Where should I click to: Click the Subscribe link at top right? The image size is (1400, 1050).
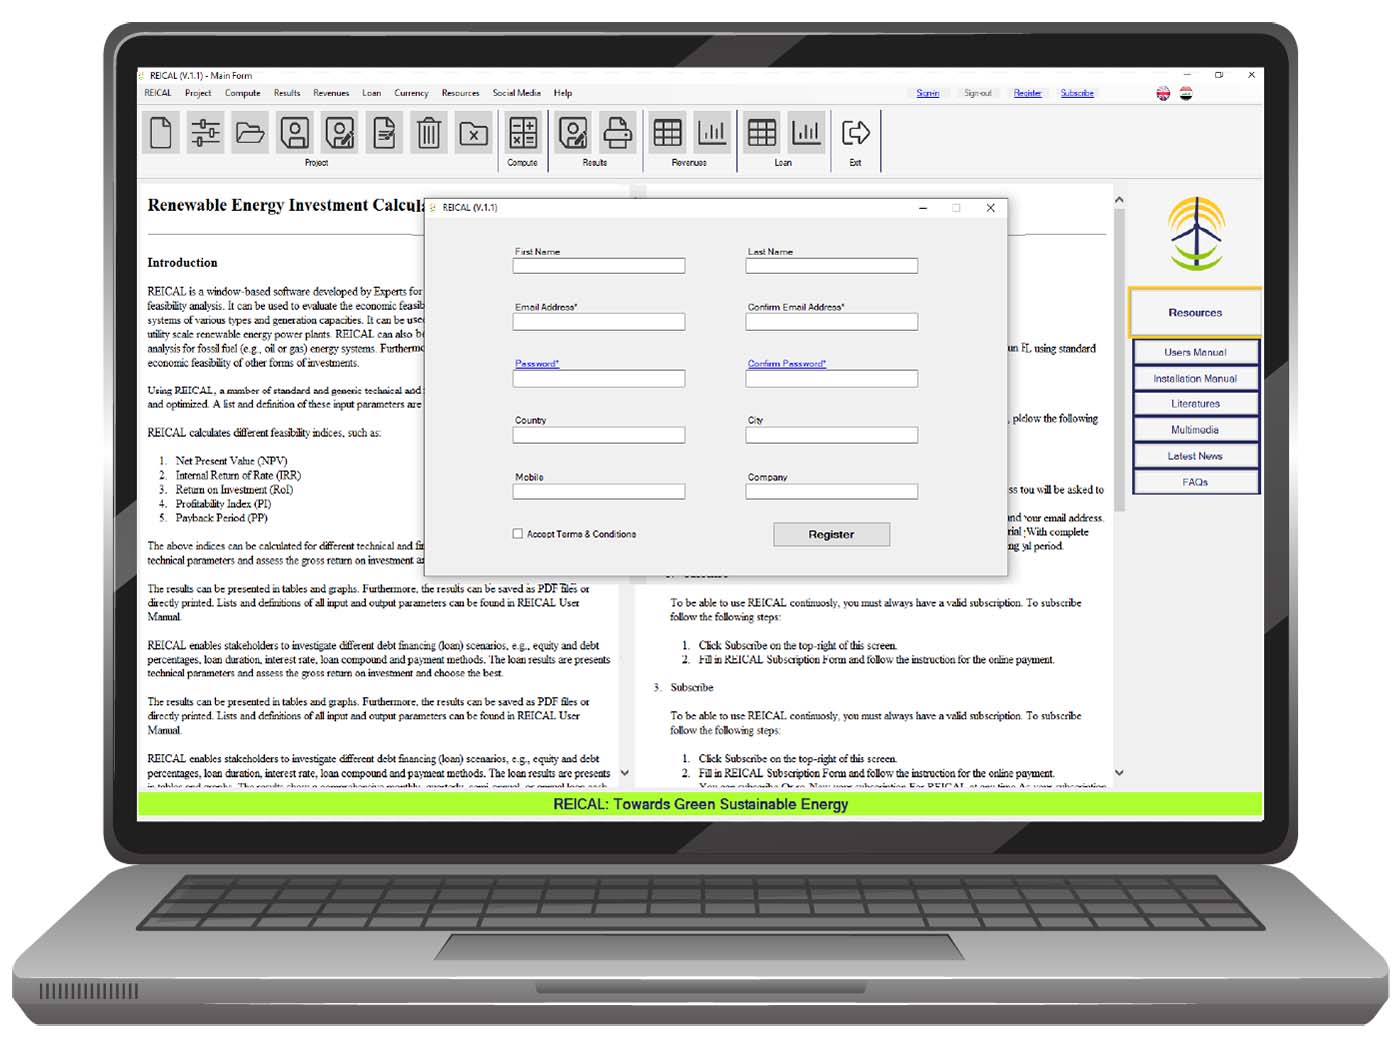click(x=1077, y=93)
